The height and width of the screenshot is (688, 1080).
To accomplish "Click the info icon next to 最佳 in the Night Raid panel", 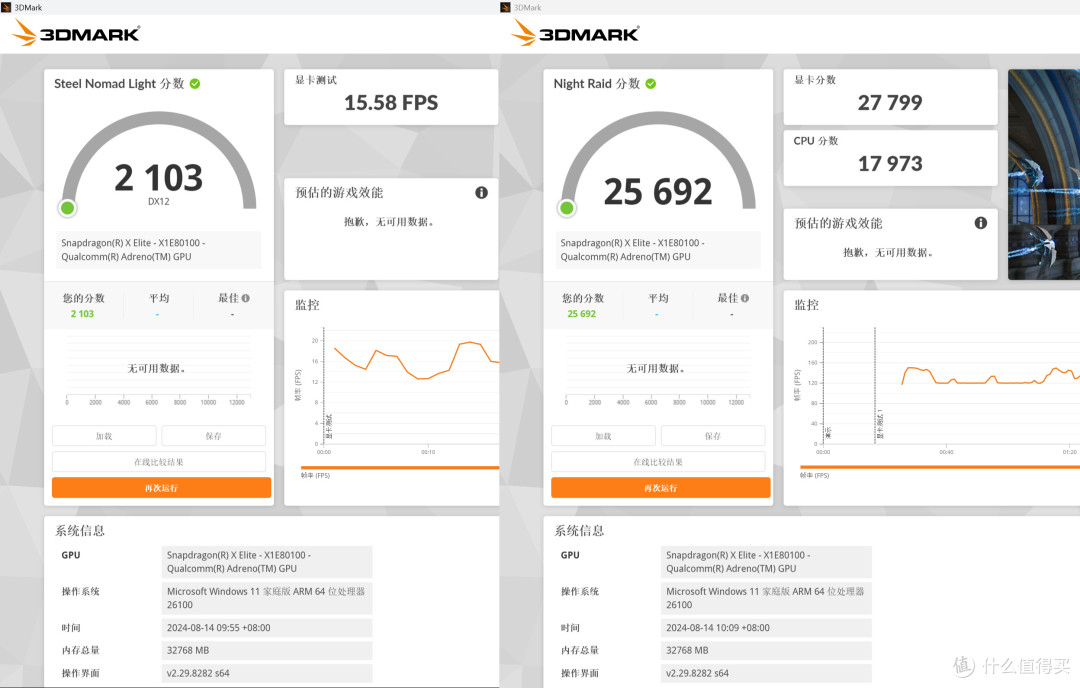I will click(745, 298).
